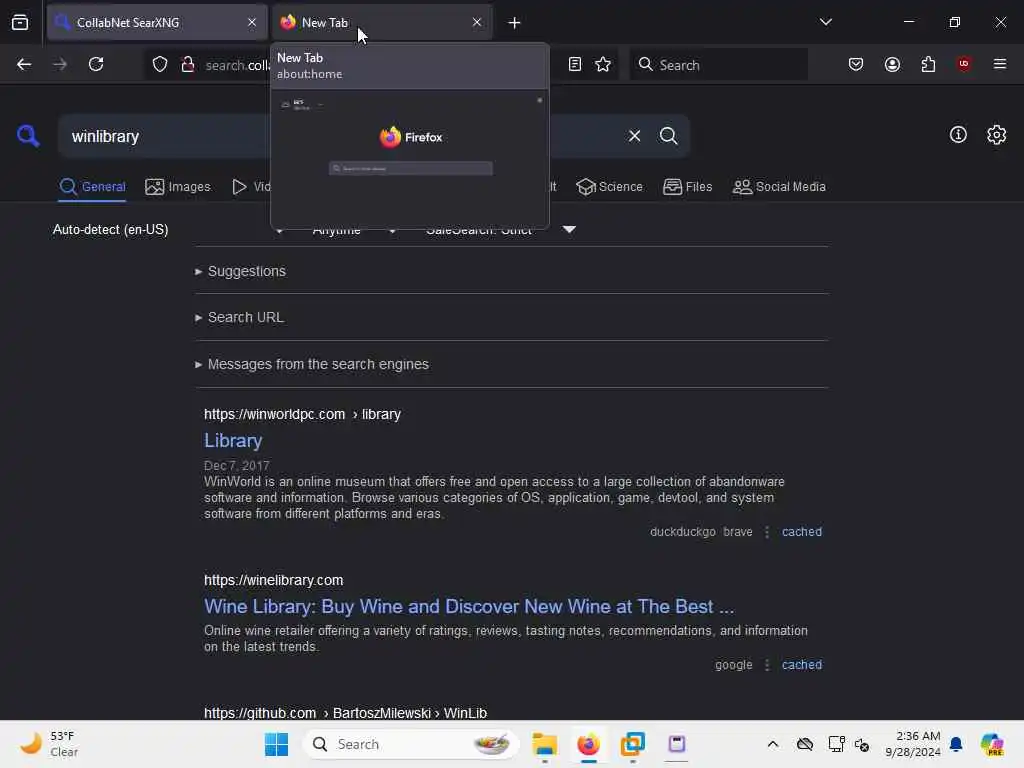
Task: Select the Social Media search category
Action: click(x=779, y=187)
